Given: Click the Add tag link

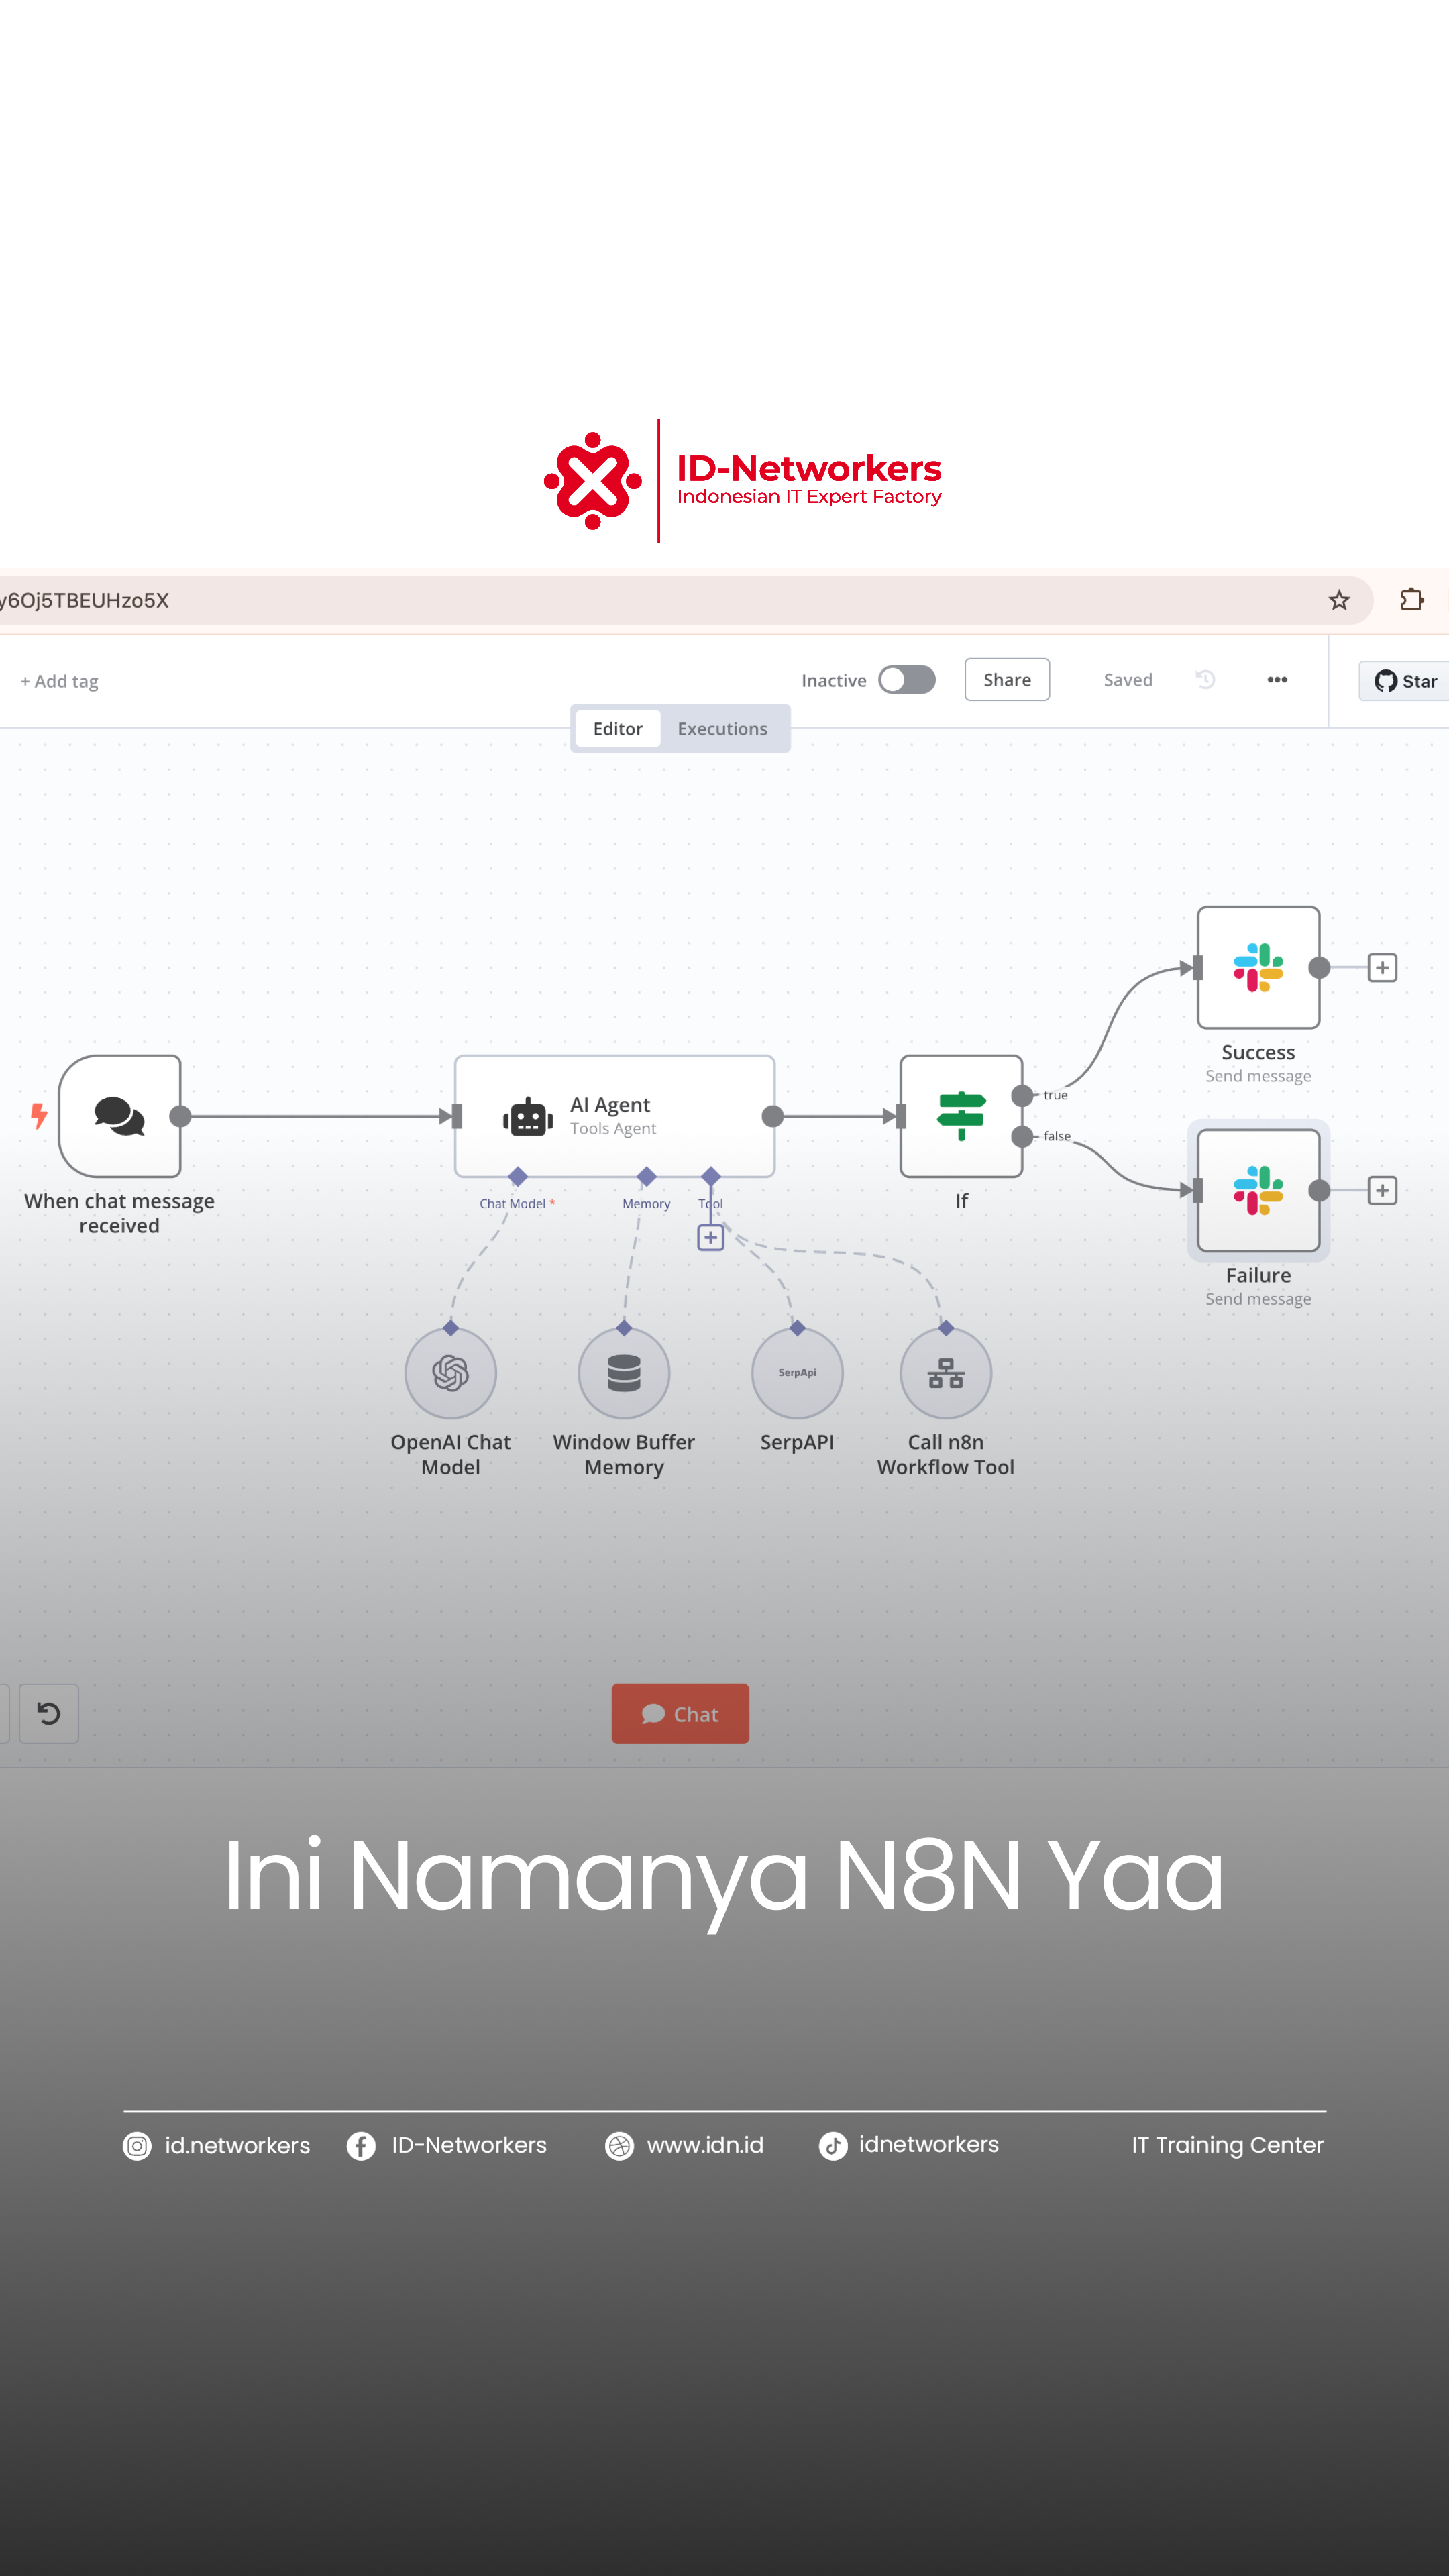Looking at the screenshot, I should [59, 681].
